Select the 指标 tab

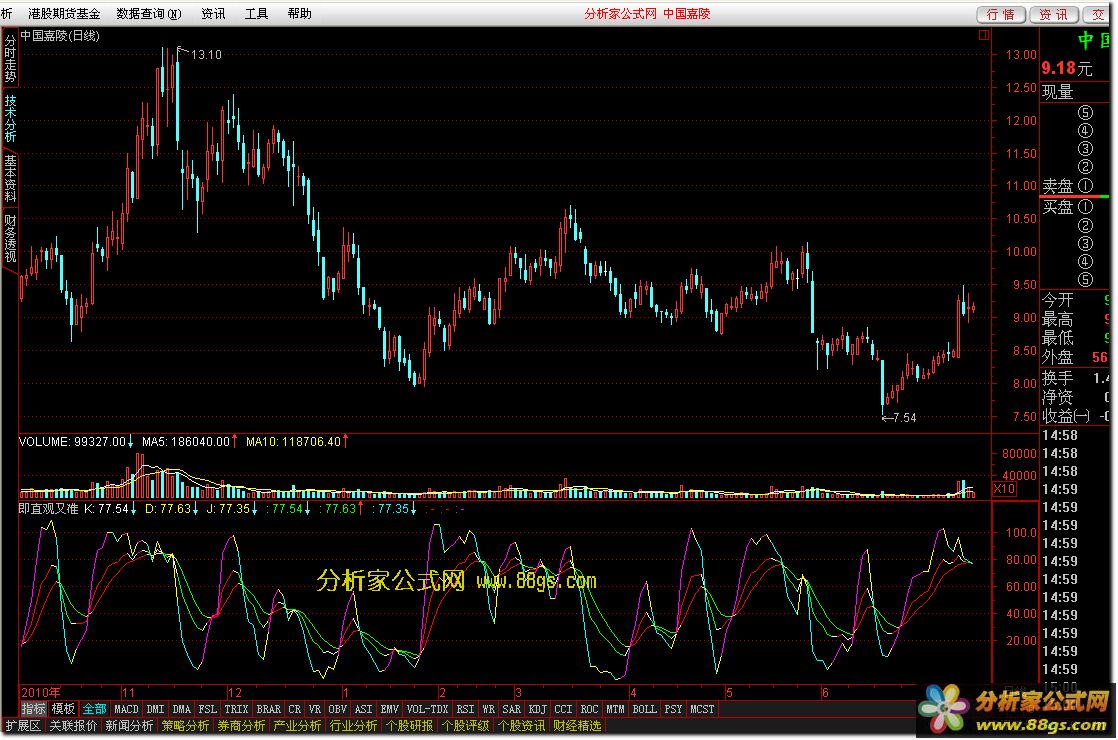[x=34, y=709]
